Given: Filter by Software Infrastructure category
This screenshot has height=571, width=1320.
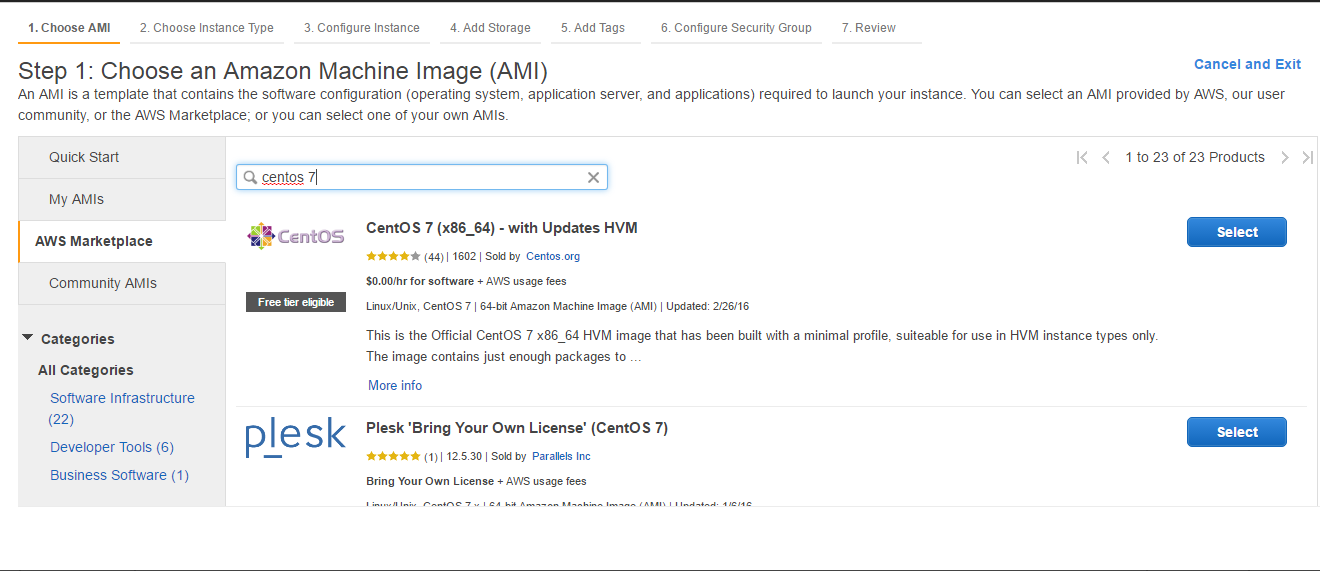Looking at the screenshot, I should pos(122,408).
